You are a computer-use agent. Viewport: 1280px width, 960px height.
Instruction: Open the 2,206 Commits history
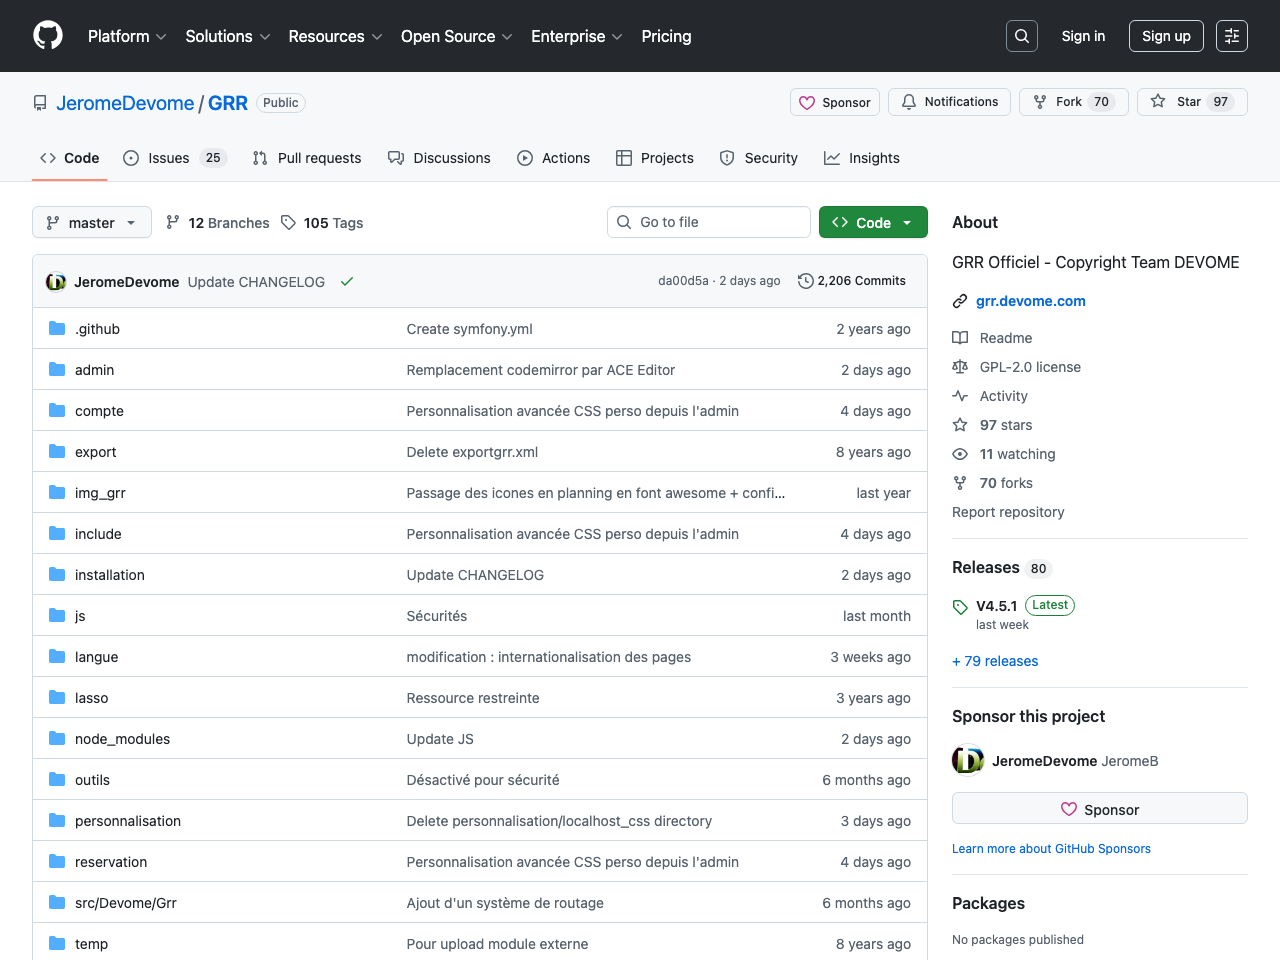[x=852, y=281]
